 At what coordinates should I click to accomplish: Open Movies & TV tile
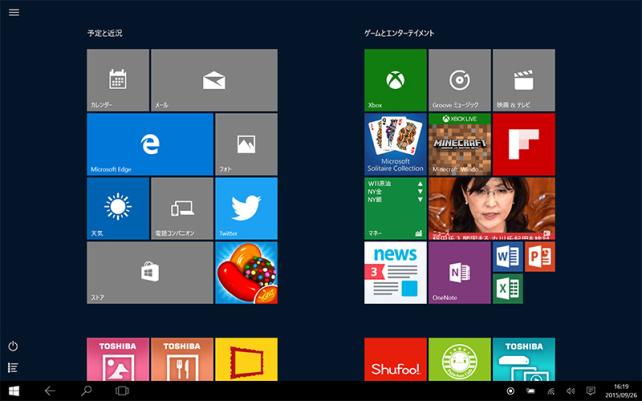tap(524, 80)
